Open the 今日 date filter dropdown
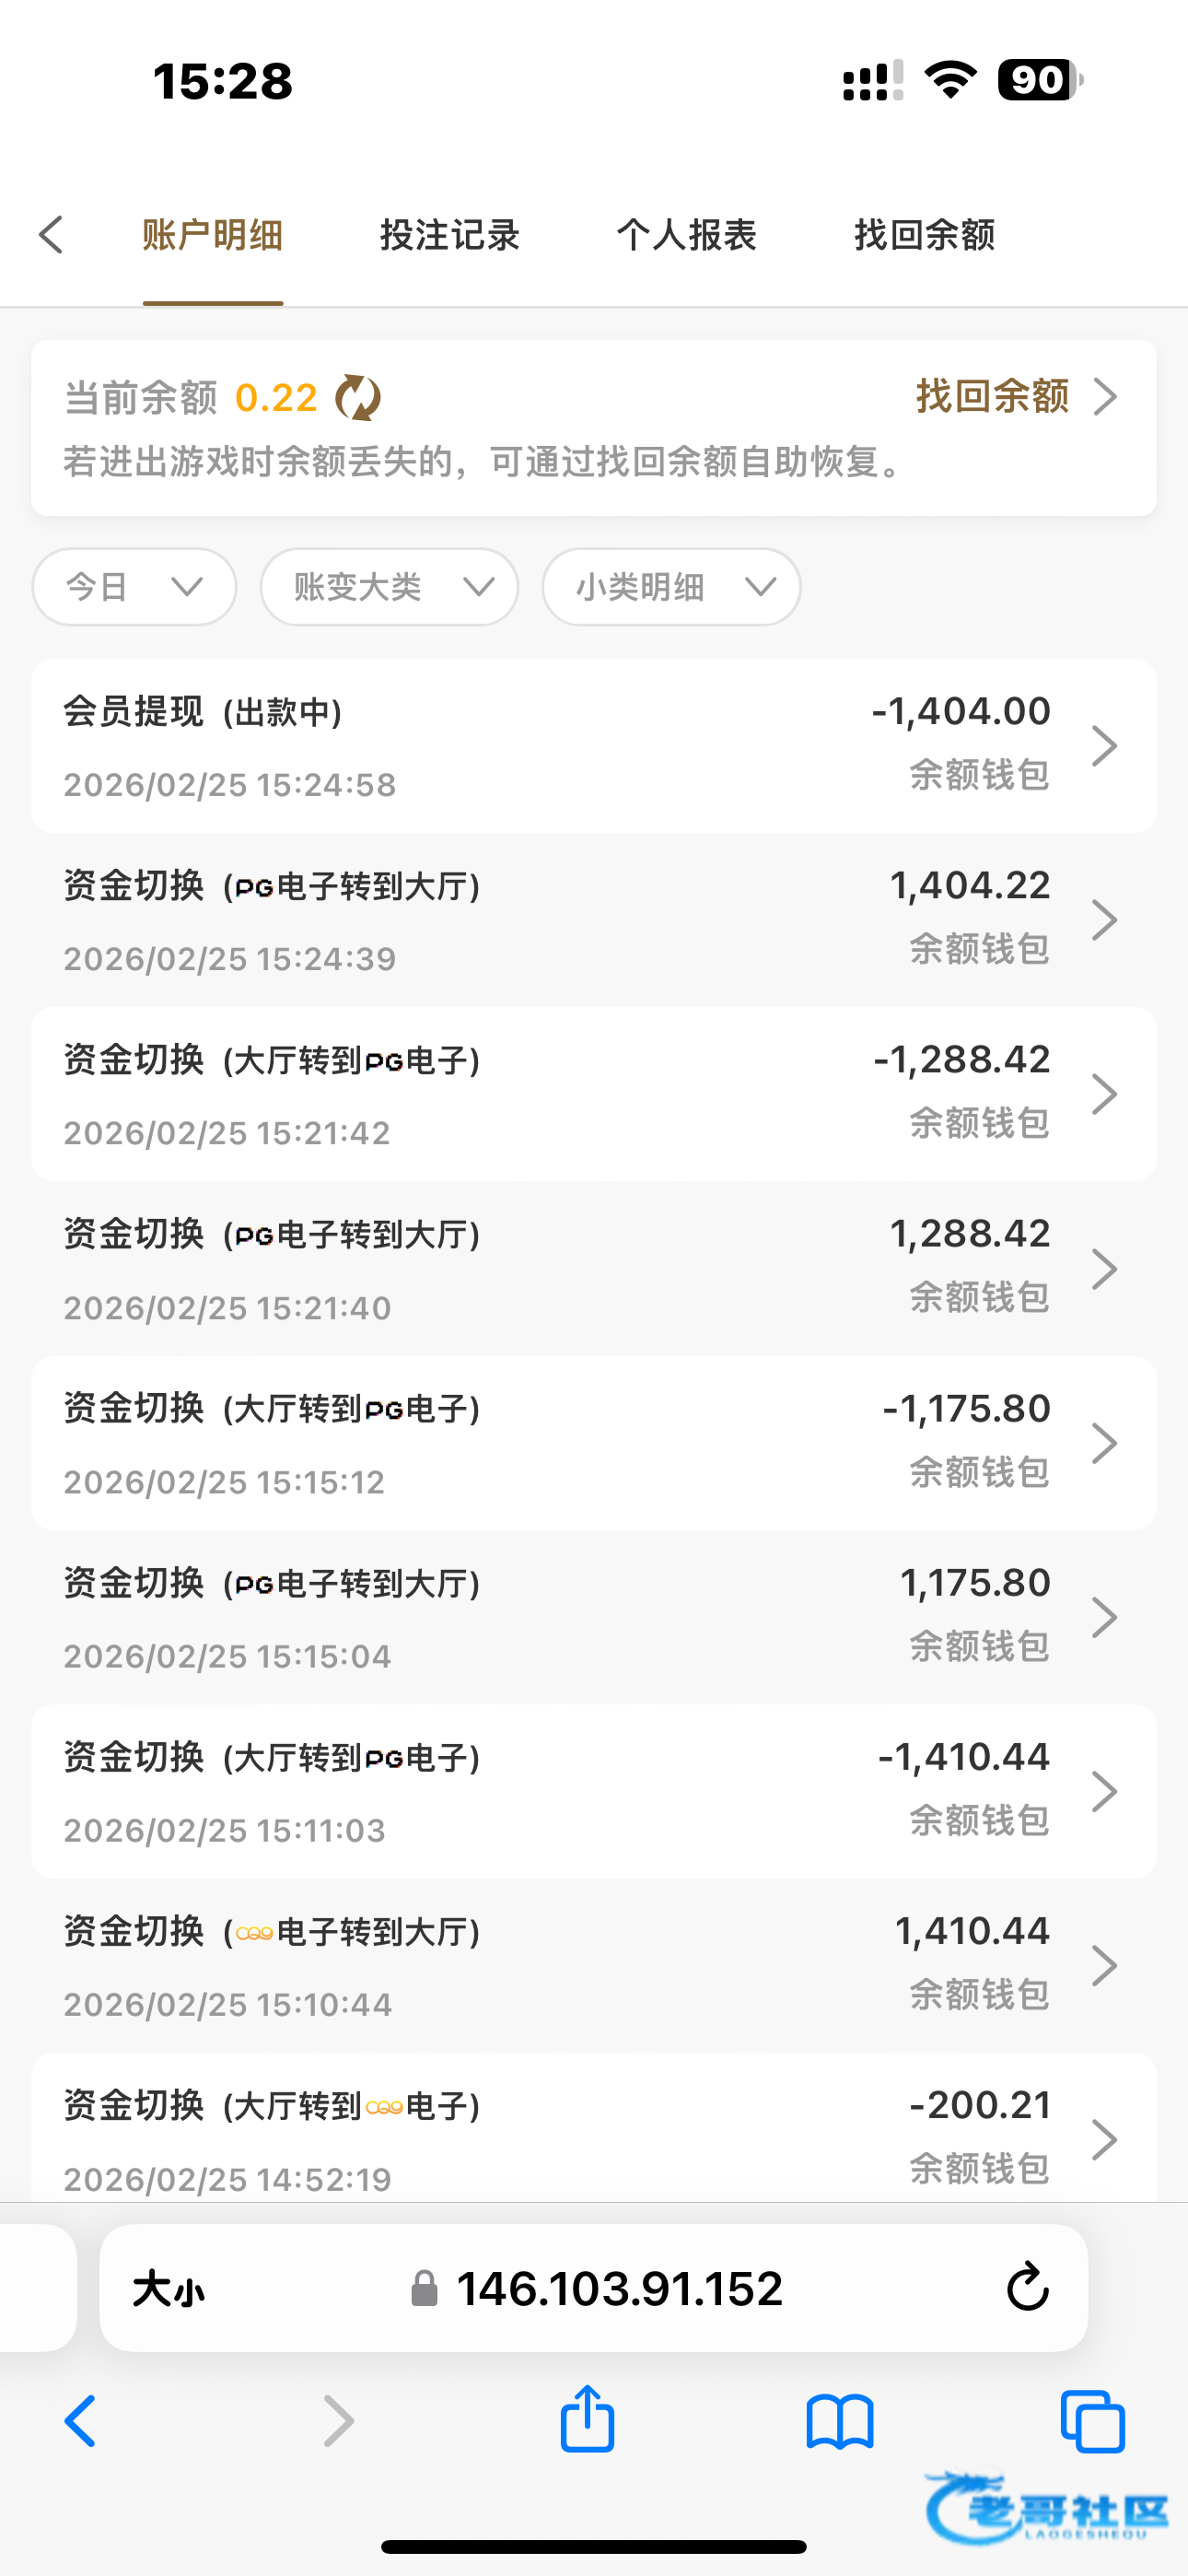Viewport: 1188px width, 2576px height. 134,587
